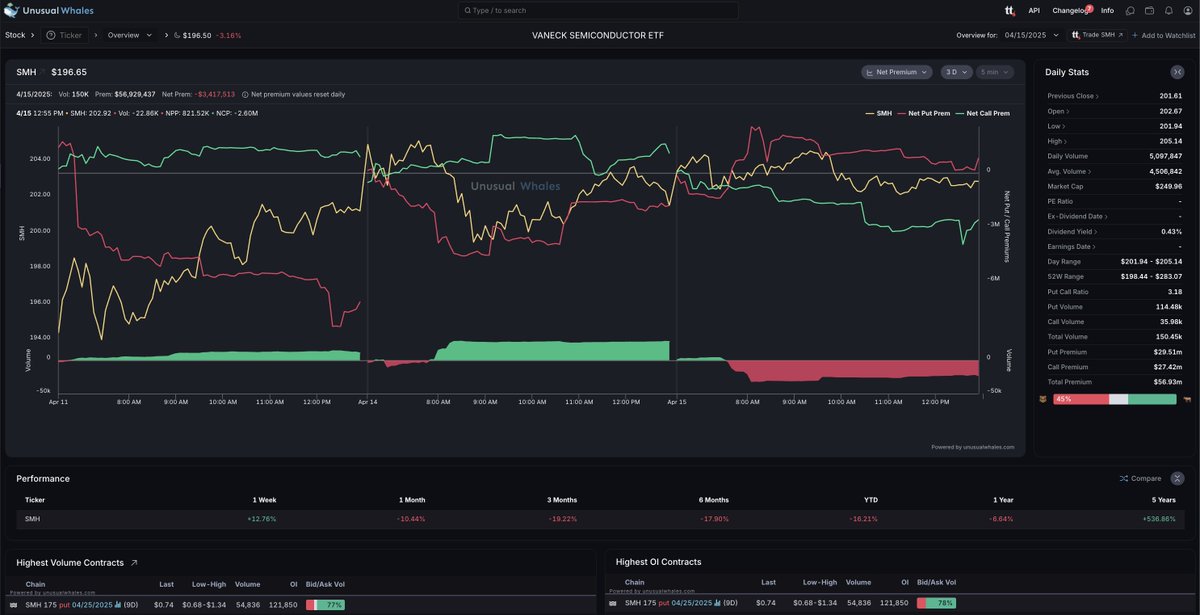Click the question mark icon beside Ticker

click(x=51, y=35)
